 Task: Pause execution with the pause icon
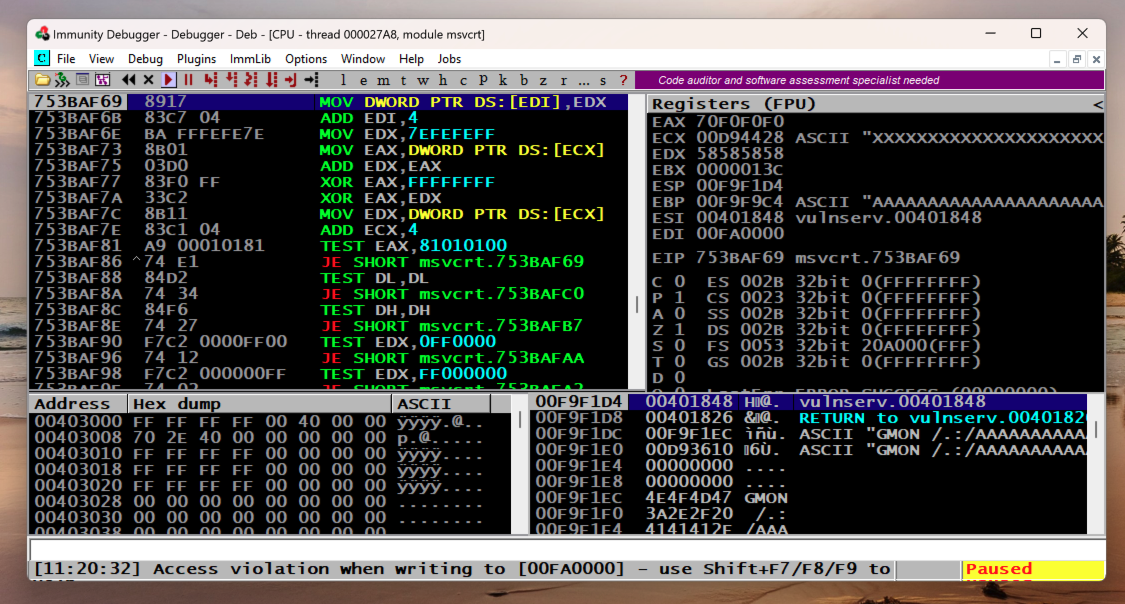point(189,80)
